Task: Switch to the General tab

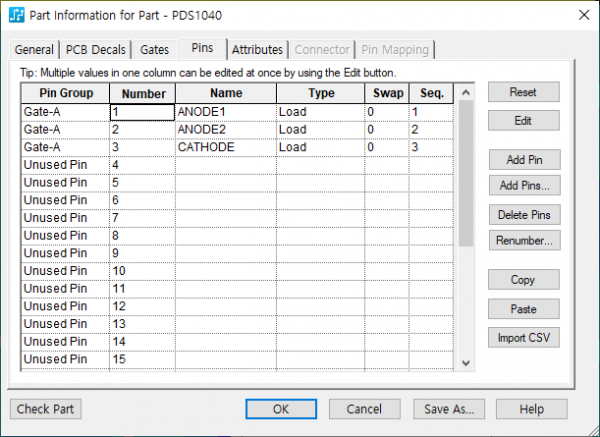Action: click(x=34, y=49)
